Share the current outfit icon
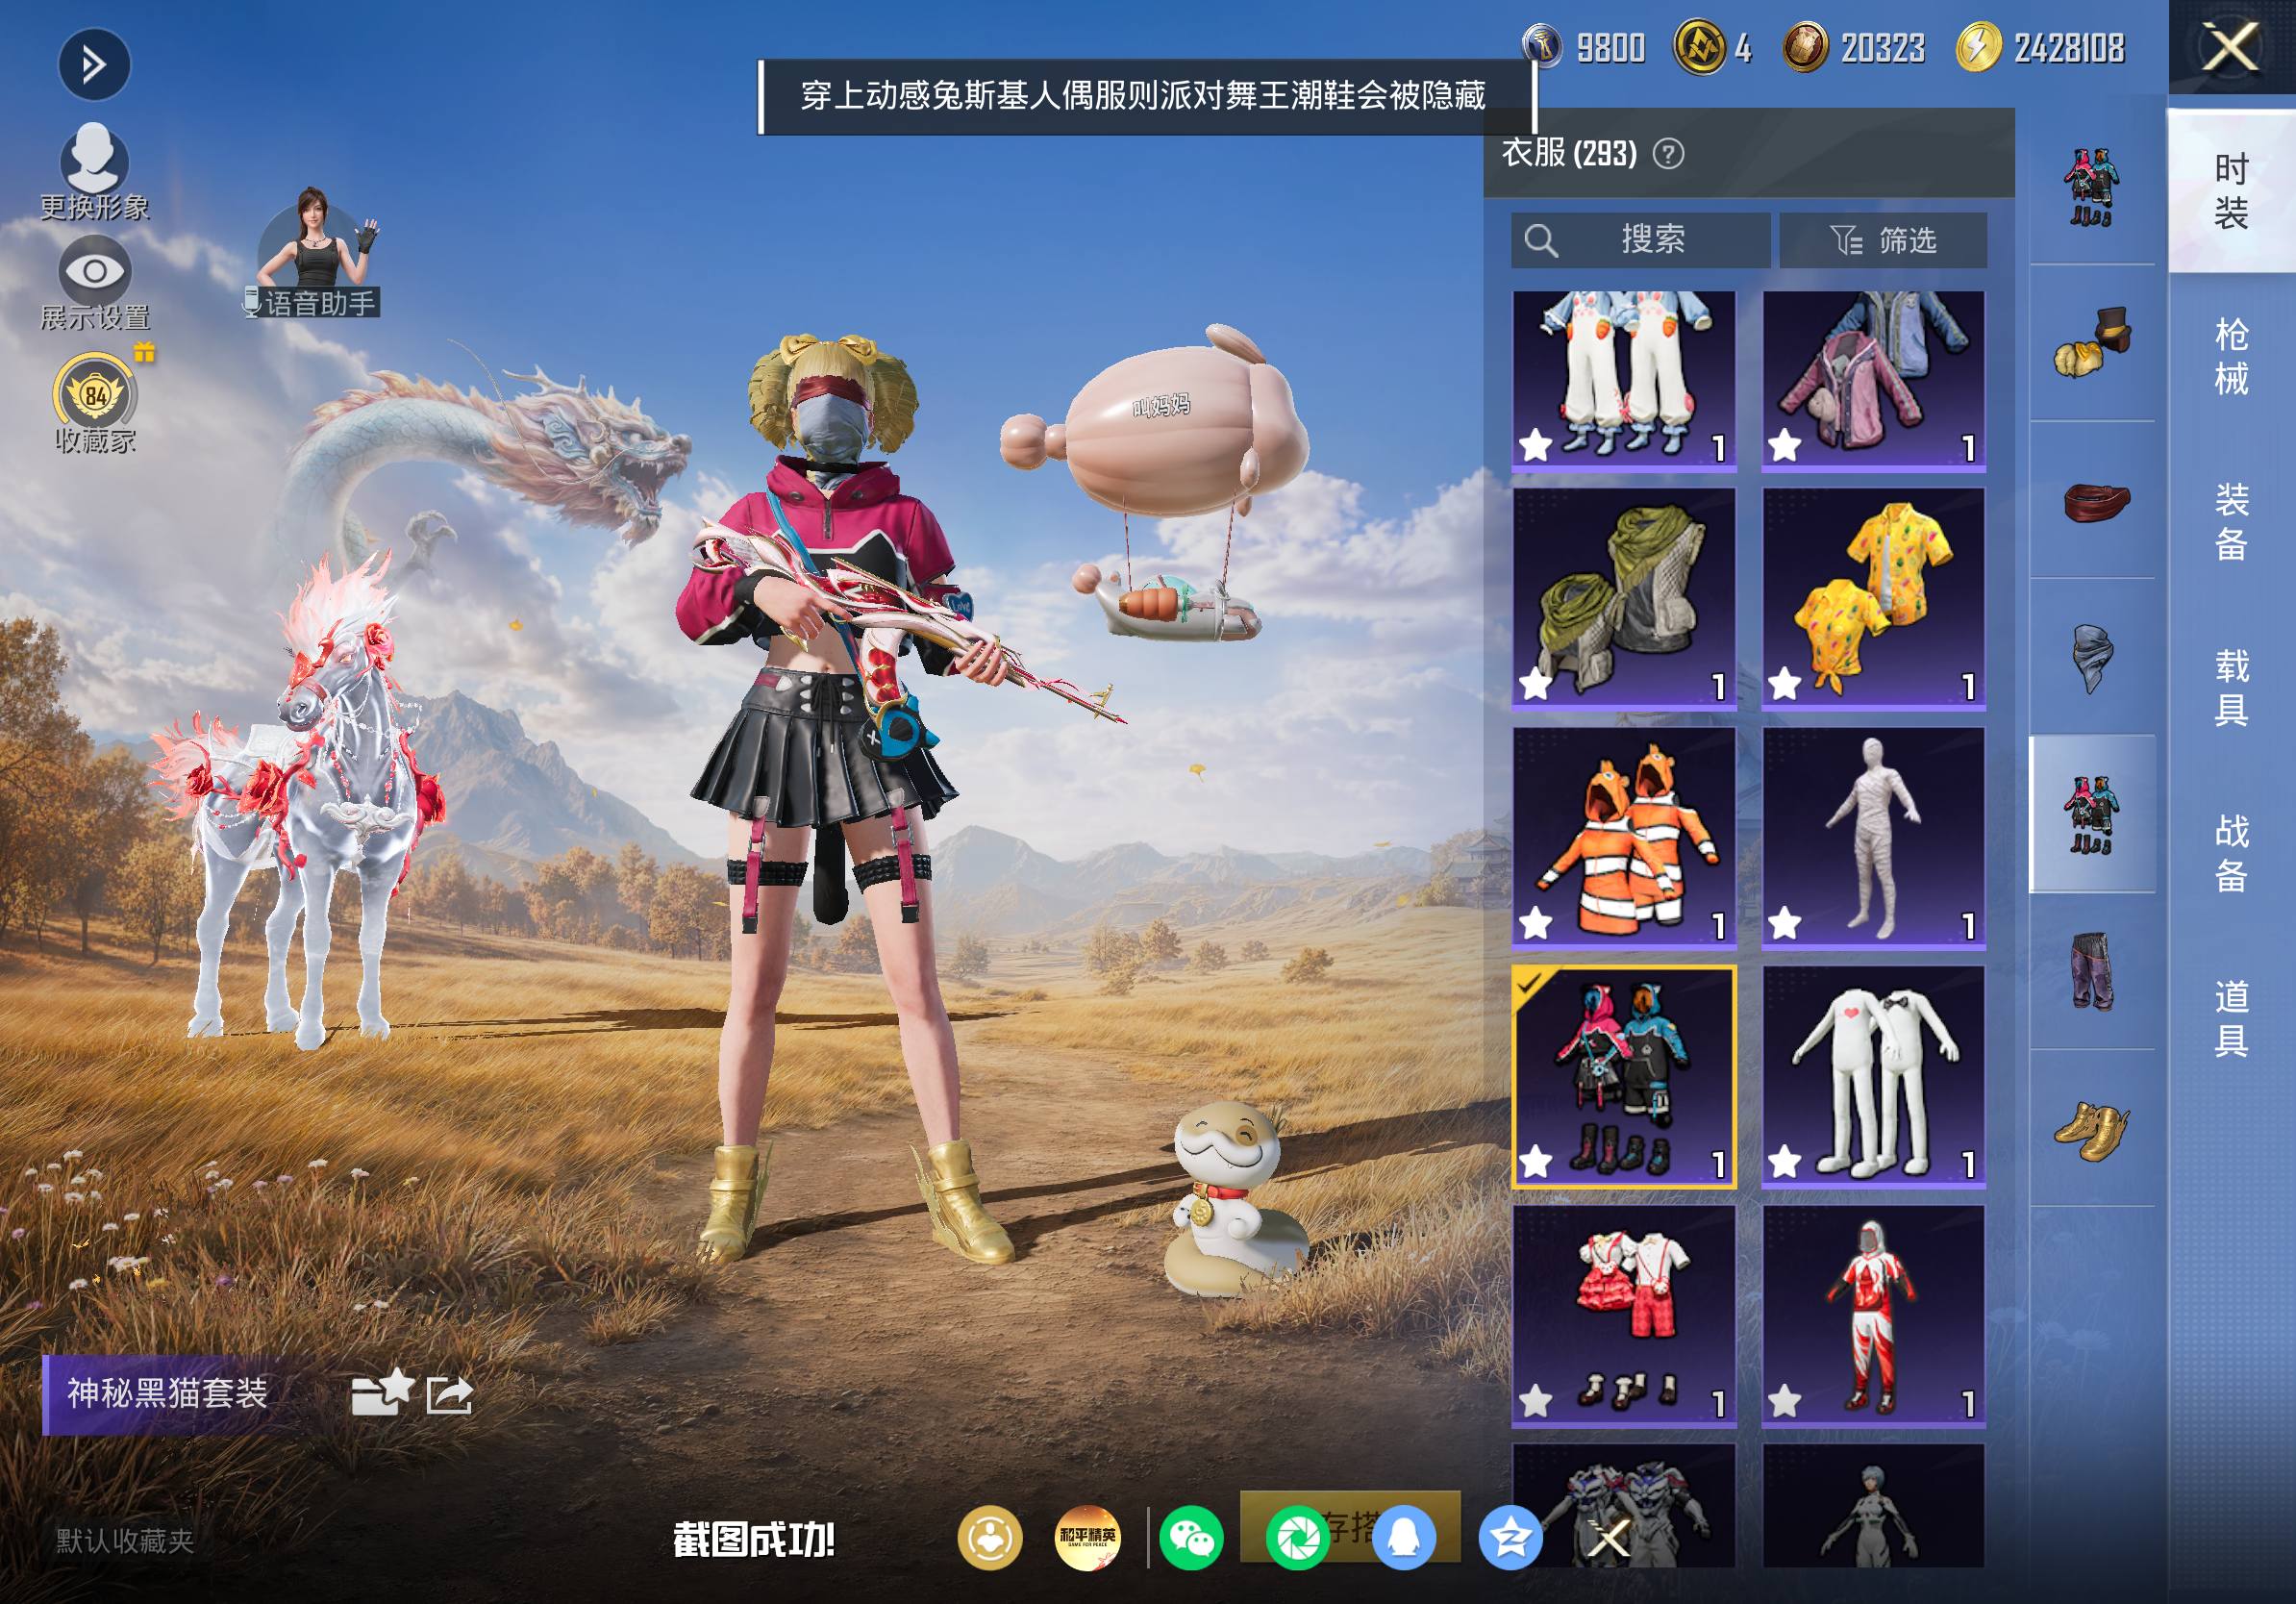 coord(449,1394)
